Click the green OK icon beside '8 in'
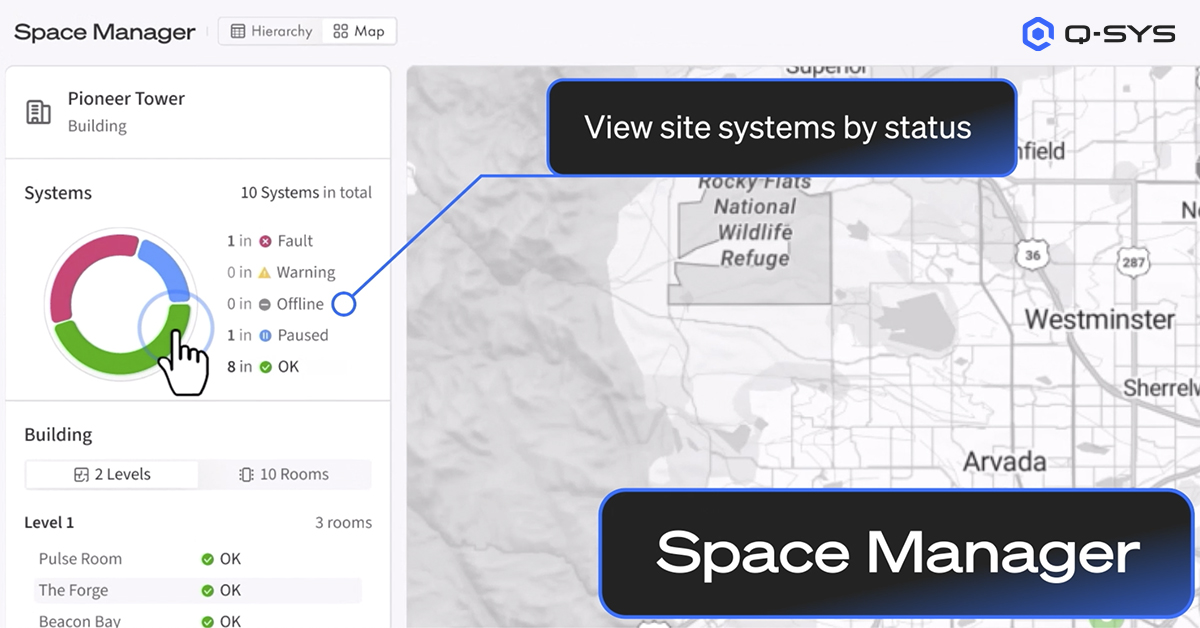This screenshot has height=628, width=1200. coord(265,367)
